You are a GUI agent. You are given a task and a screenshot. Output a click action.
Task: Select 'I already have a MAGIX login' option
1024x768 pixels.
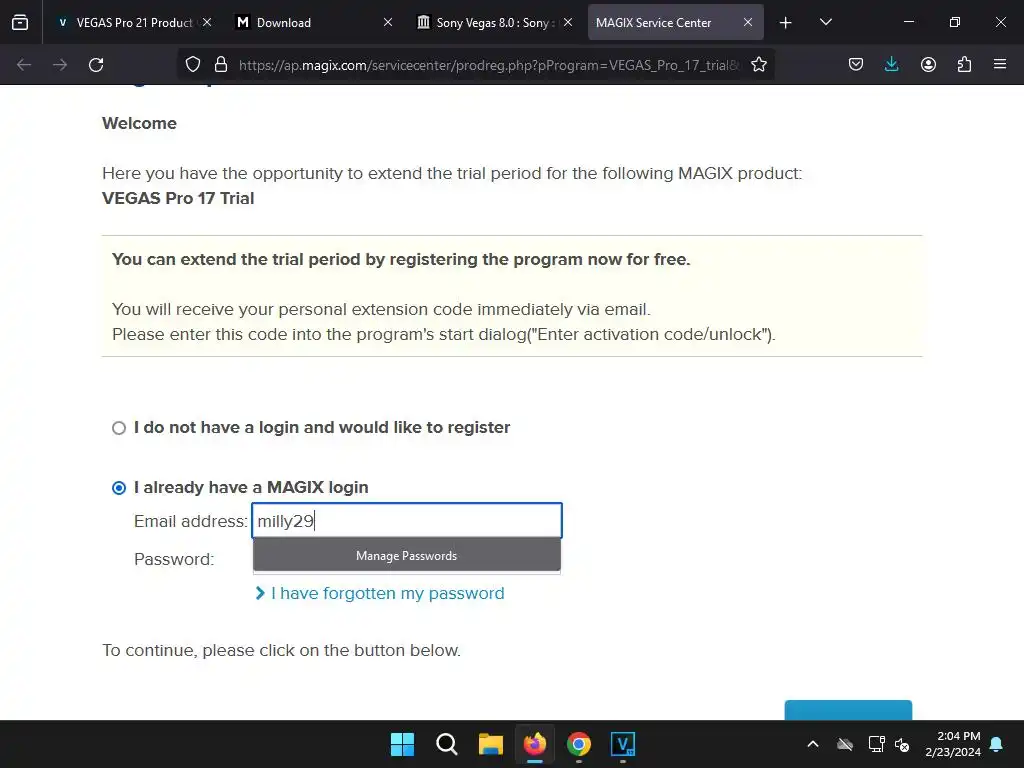119,488
